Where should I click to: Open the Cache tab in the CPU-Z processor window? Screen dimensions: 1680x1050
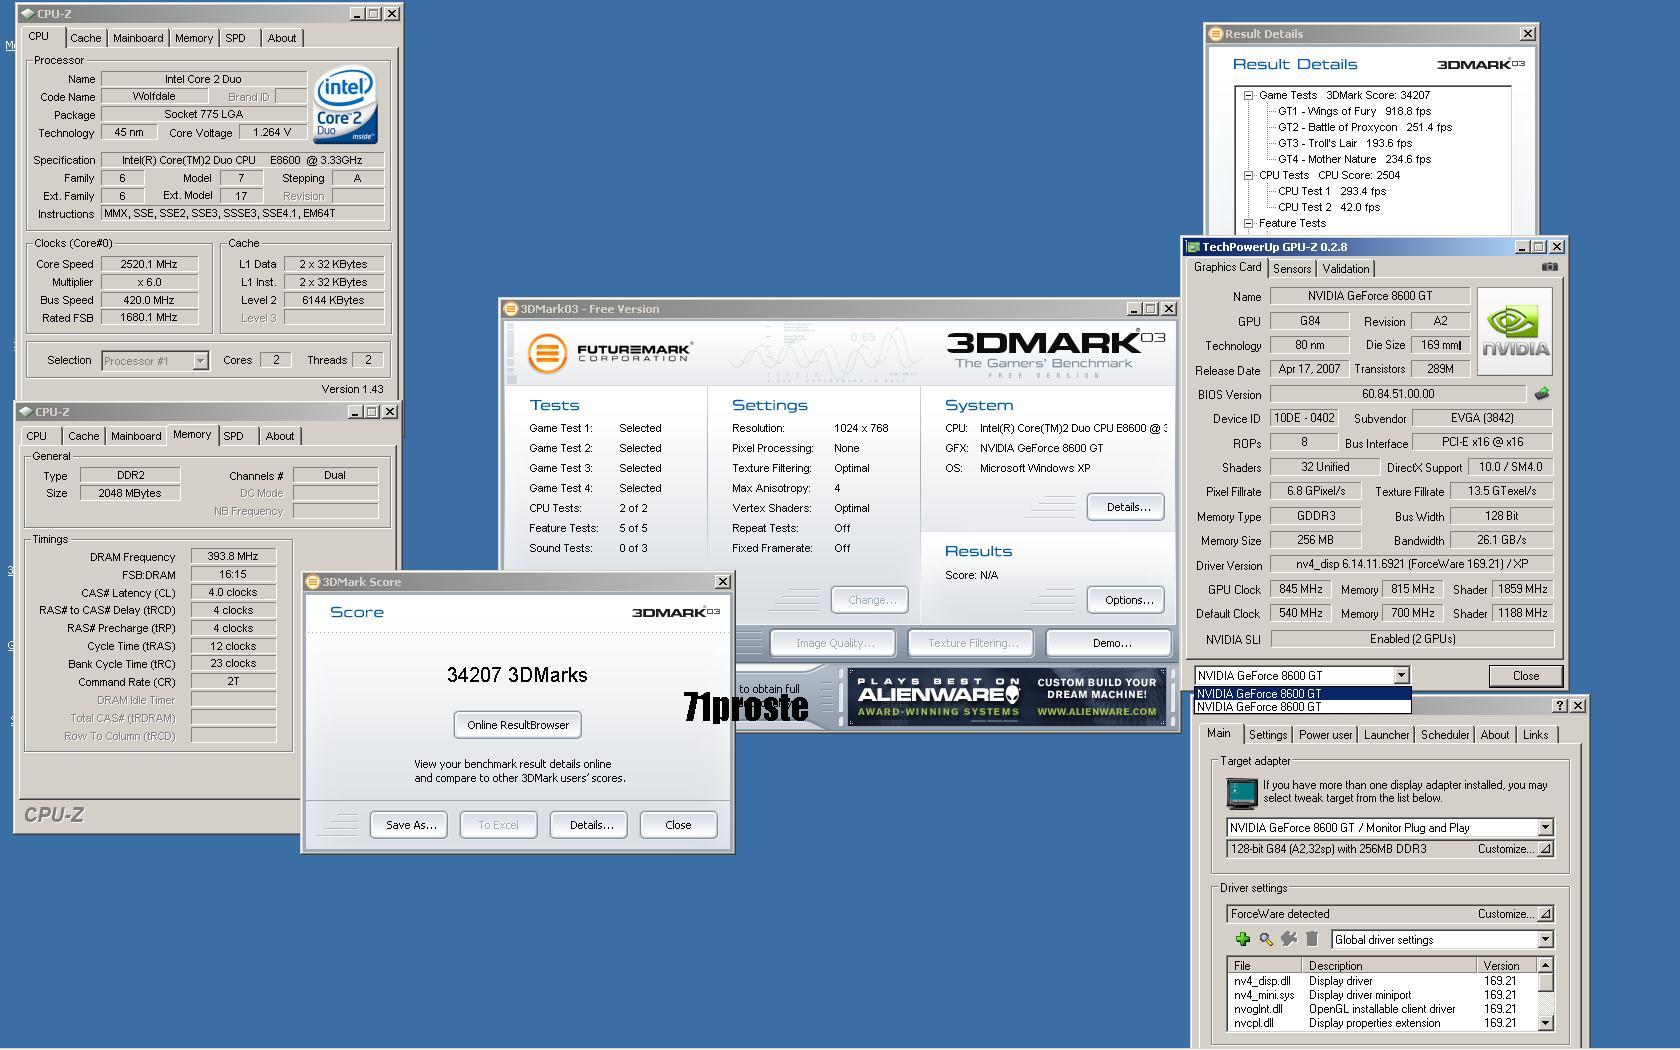click(85, 38)
